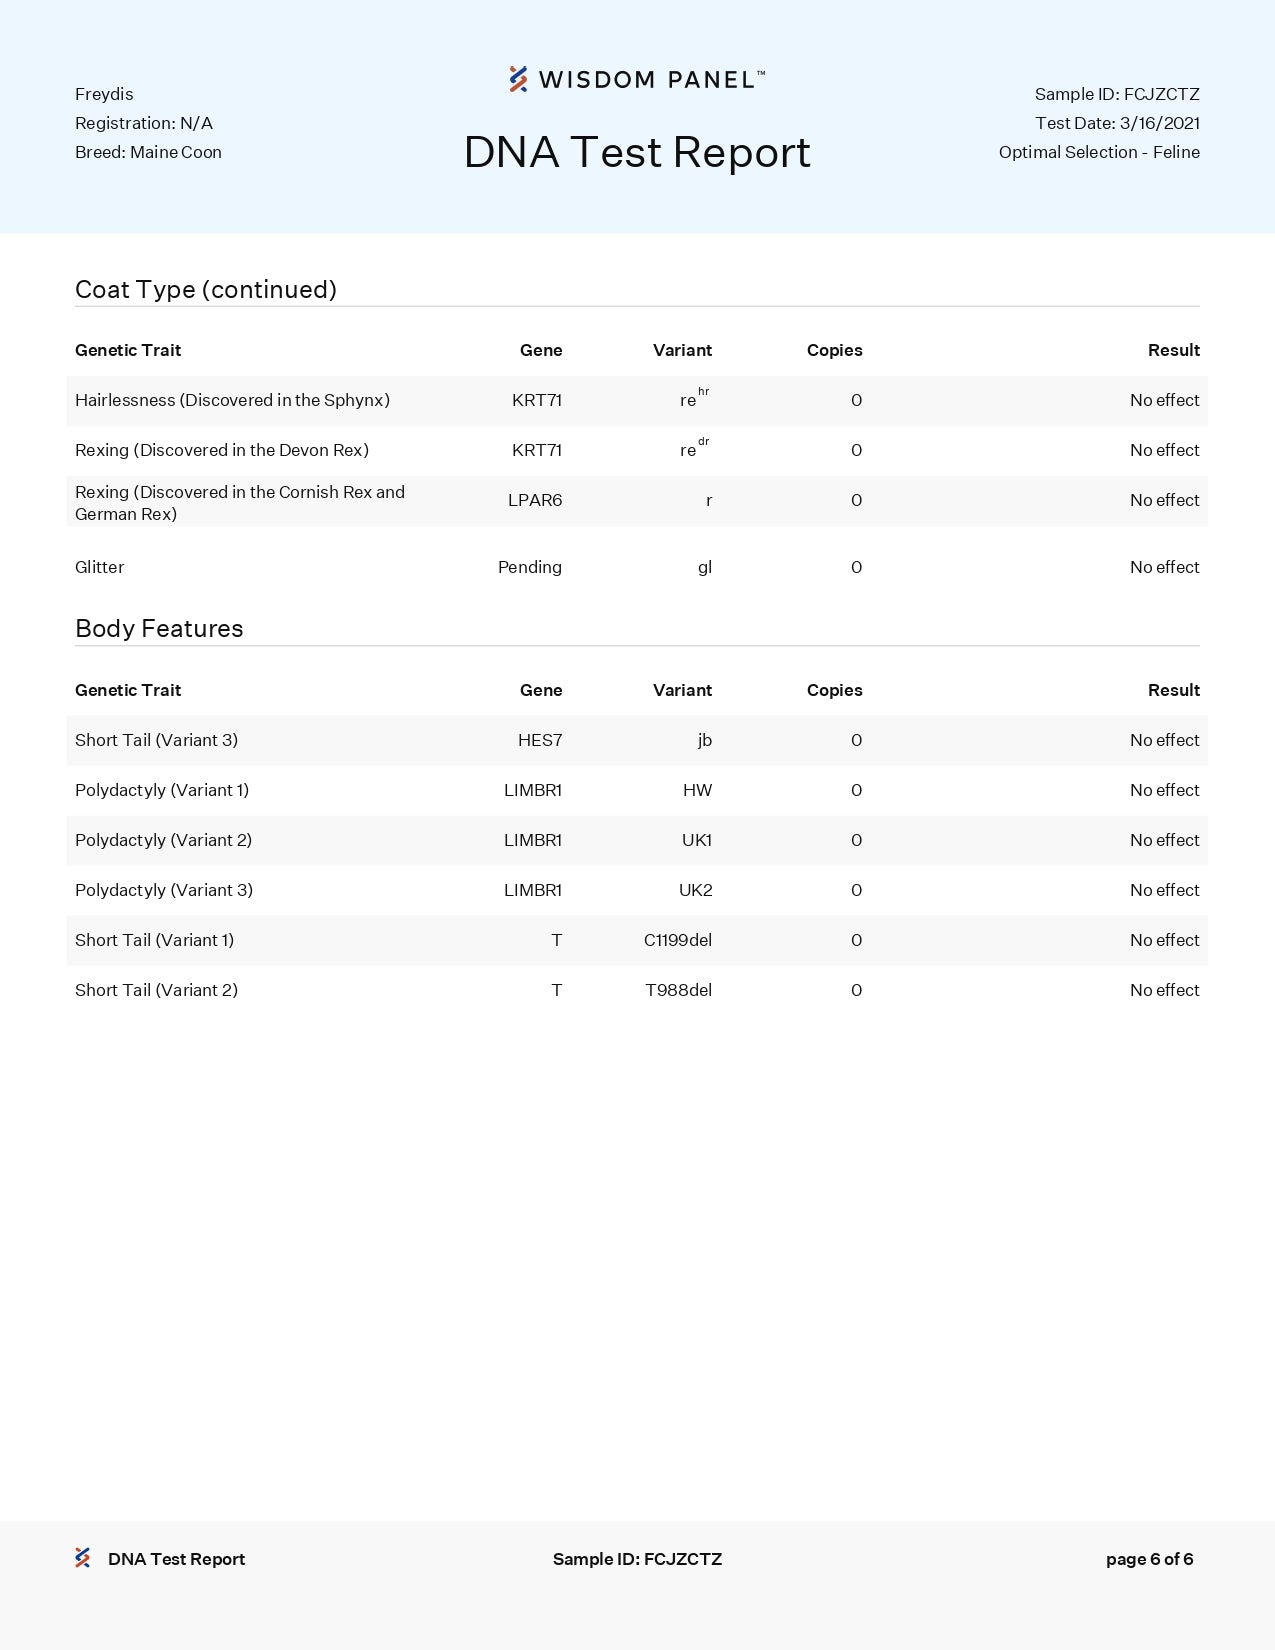Click the Coat Type (continued) heading

(206, 289)
